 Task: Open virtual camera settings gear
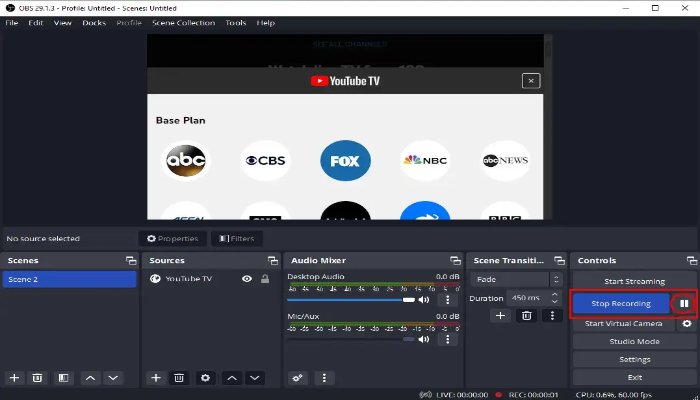click(x=687, y=324)
